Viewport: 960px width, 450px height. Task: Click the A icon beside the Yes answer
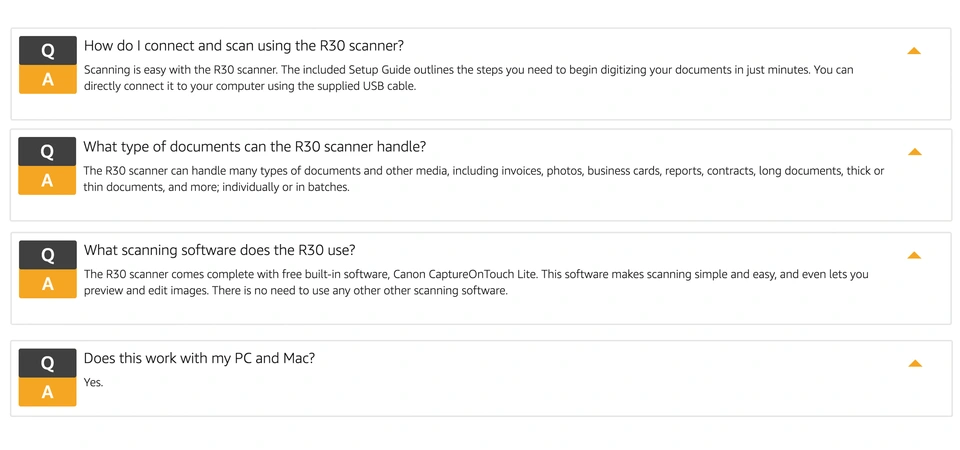[48, 392]
